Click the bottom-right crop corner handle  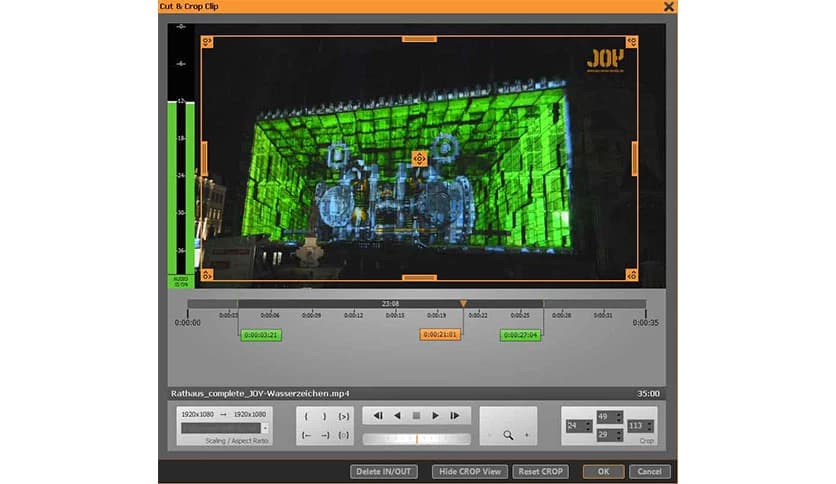point(632,275)
